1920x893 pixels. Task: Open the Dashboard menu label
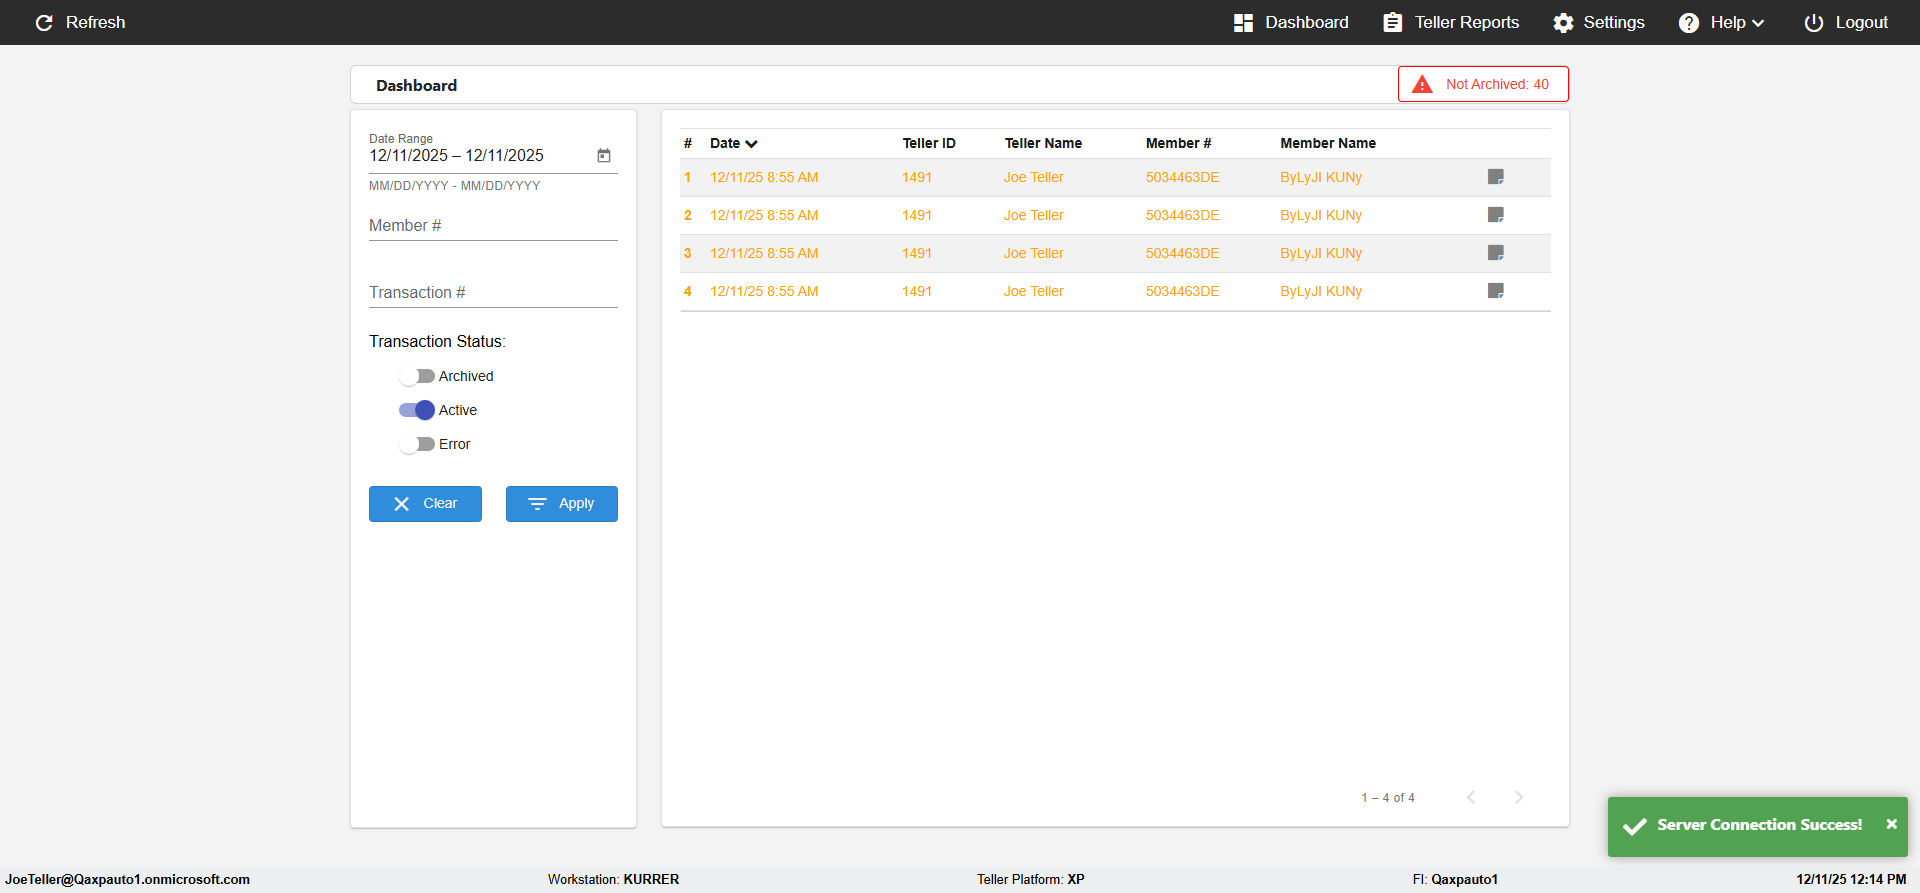pyautogui.click(x=1306, y=22)
